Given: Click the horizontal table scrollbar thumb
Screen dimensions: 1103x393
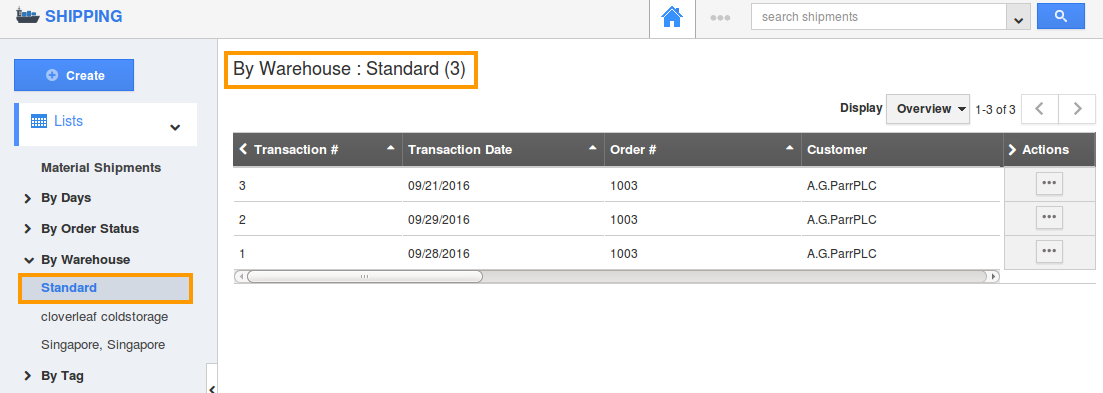Looking at the screenshot, I should [364, 276].
